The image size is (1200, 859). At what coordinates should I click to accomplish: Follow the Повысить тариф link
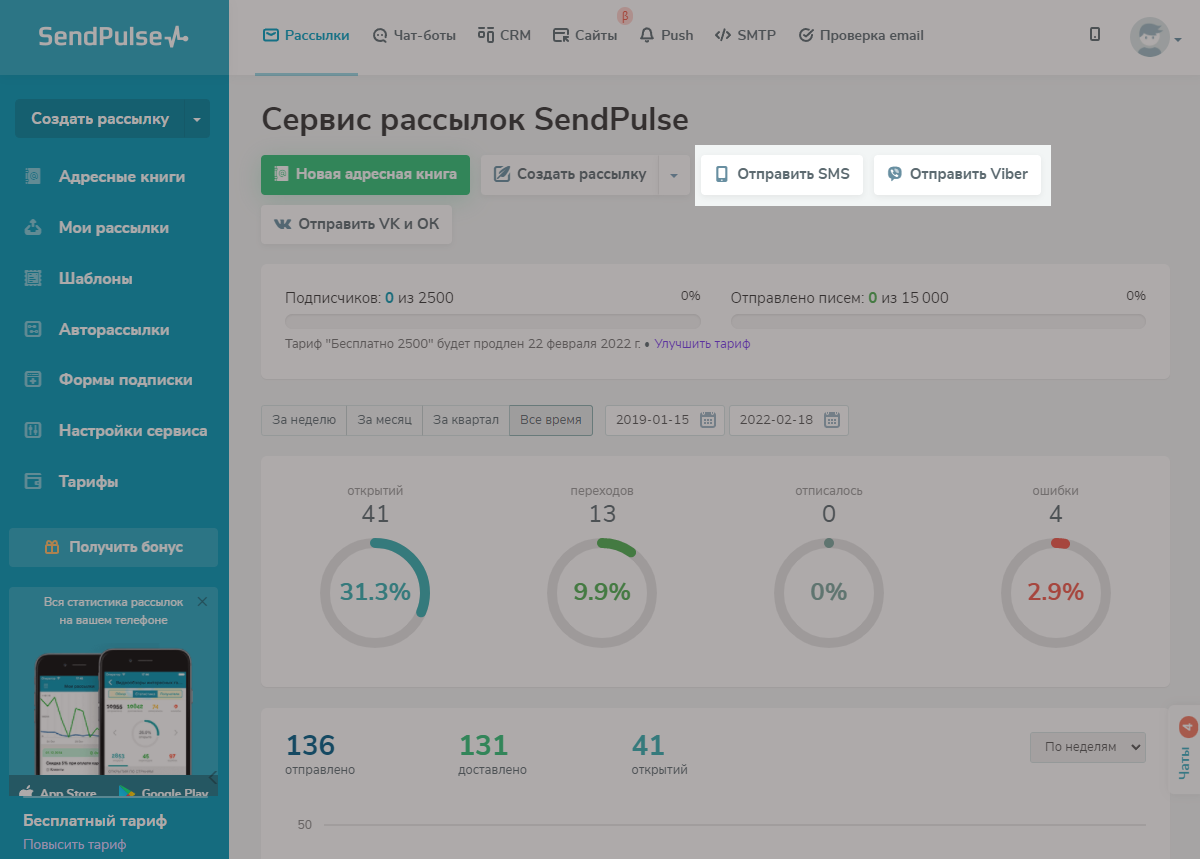[x=75, y=844]
